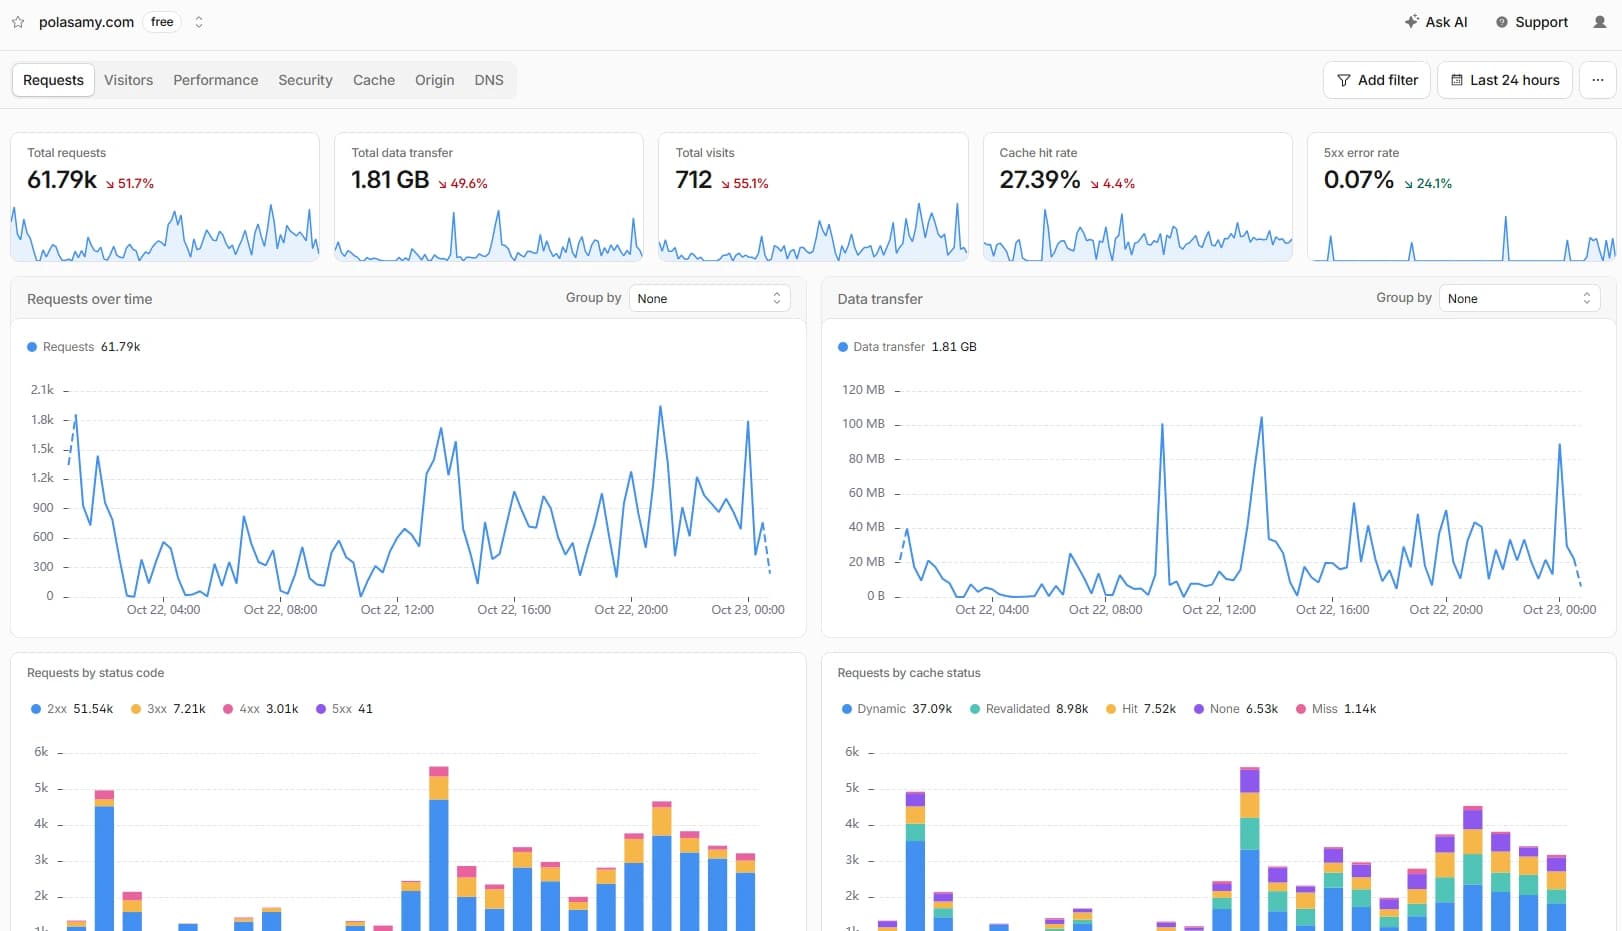Expand Group by dropdown for Requests over time
The height and width of the screenshot is (931, 1622).
709,298
